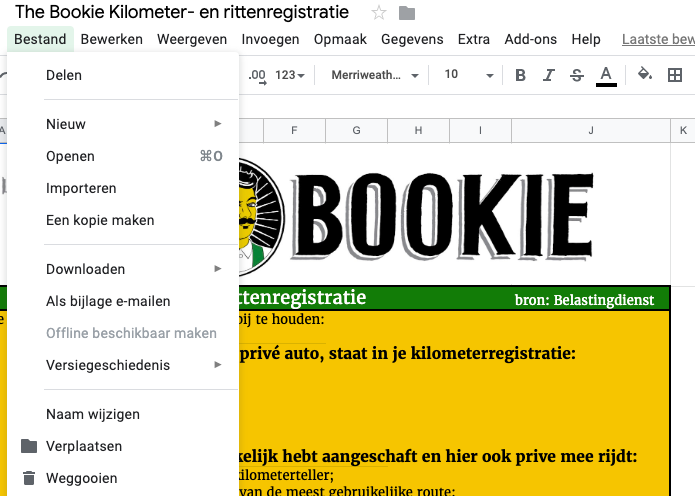Increase decimal places button
This screenshot has width=695, height=496.
[258, 75]
